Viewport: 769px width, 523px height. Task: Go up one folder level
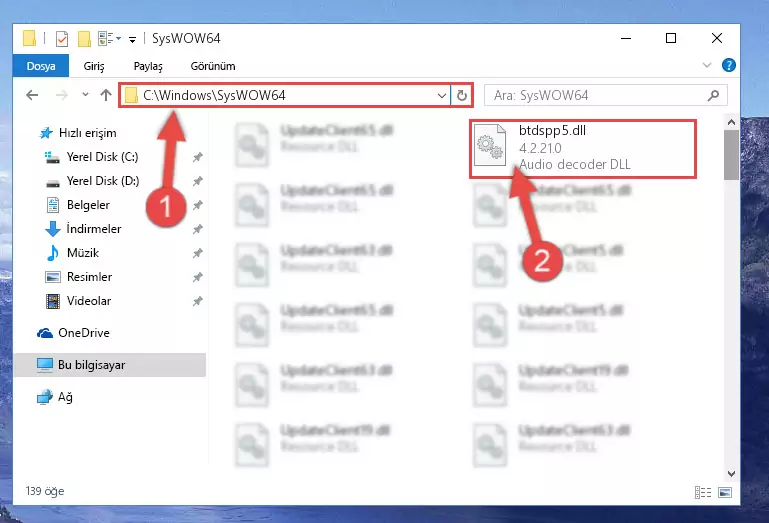point(106,95)
